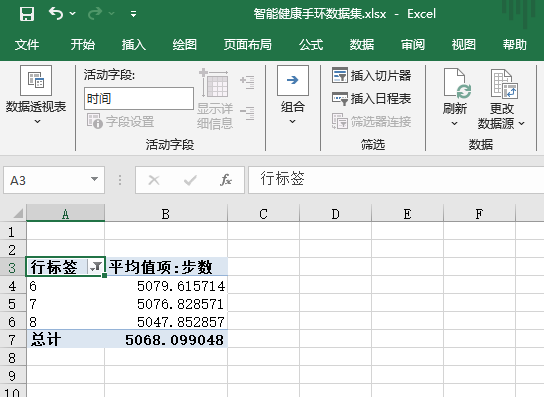Select column B header
The width and height of the screenshot is (544, 397).
(x=166, y=213)
